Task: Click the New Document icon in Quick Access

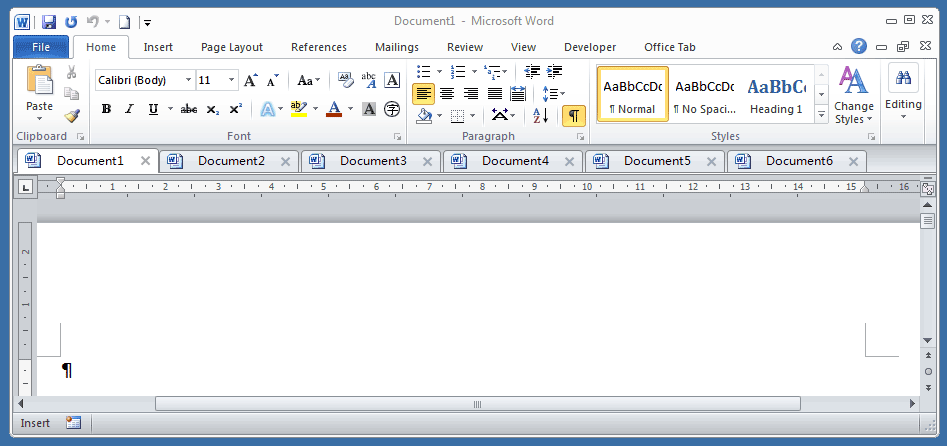Action: click(x=124, y=22)
